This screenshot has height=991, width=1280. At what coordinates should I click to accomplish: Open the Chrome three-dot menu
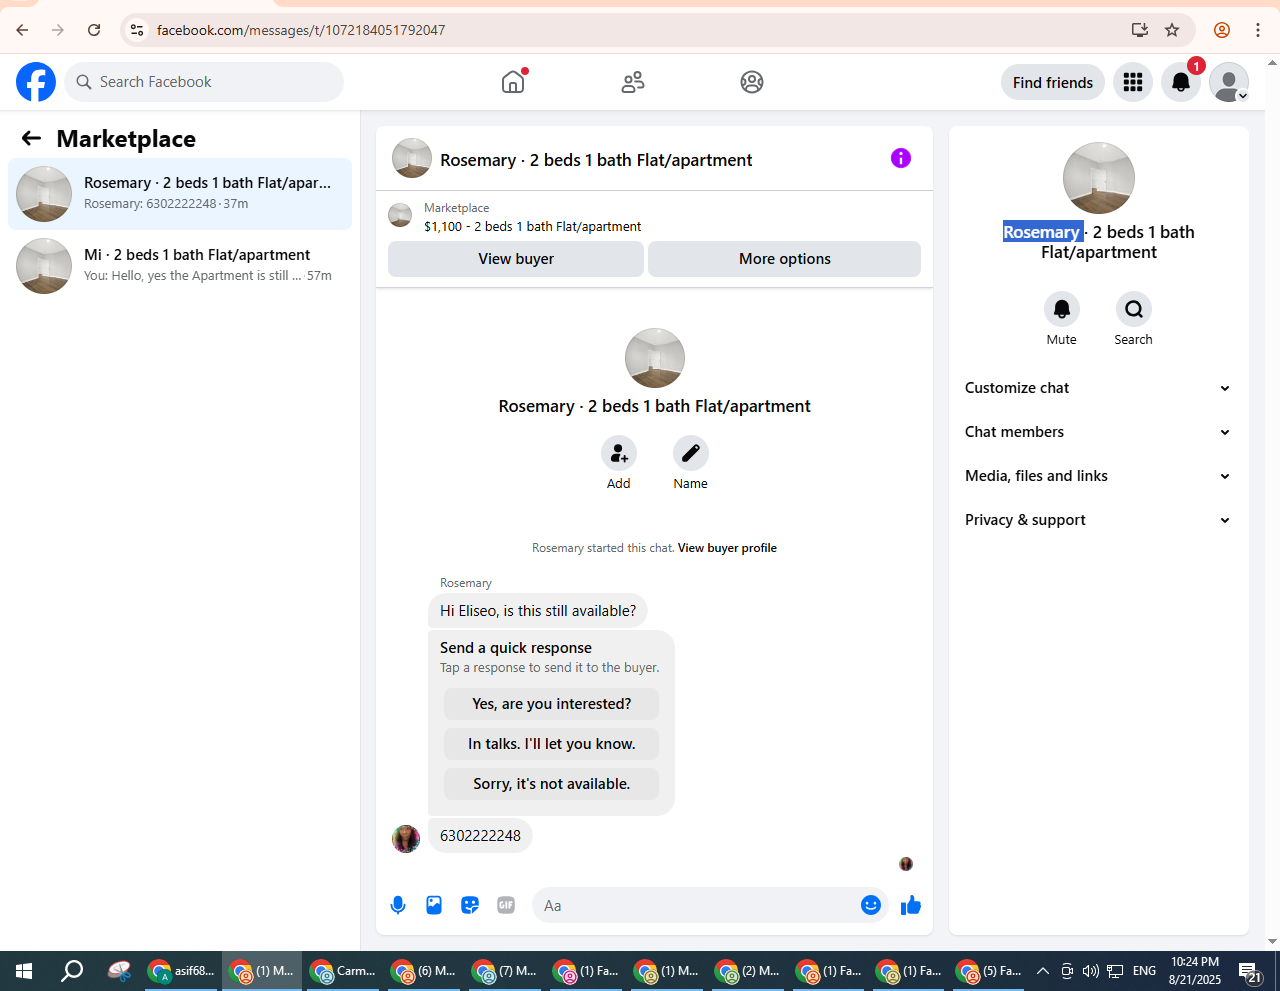pos(1258,30)
